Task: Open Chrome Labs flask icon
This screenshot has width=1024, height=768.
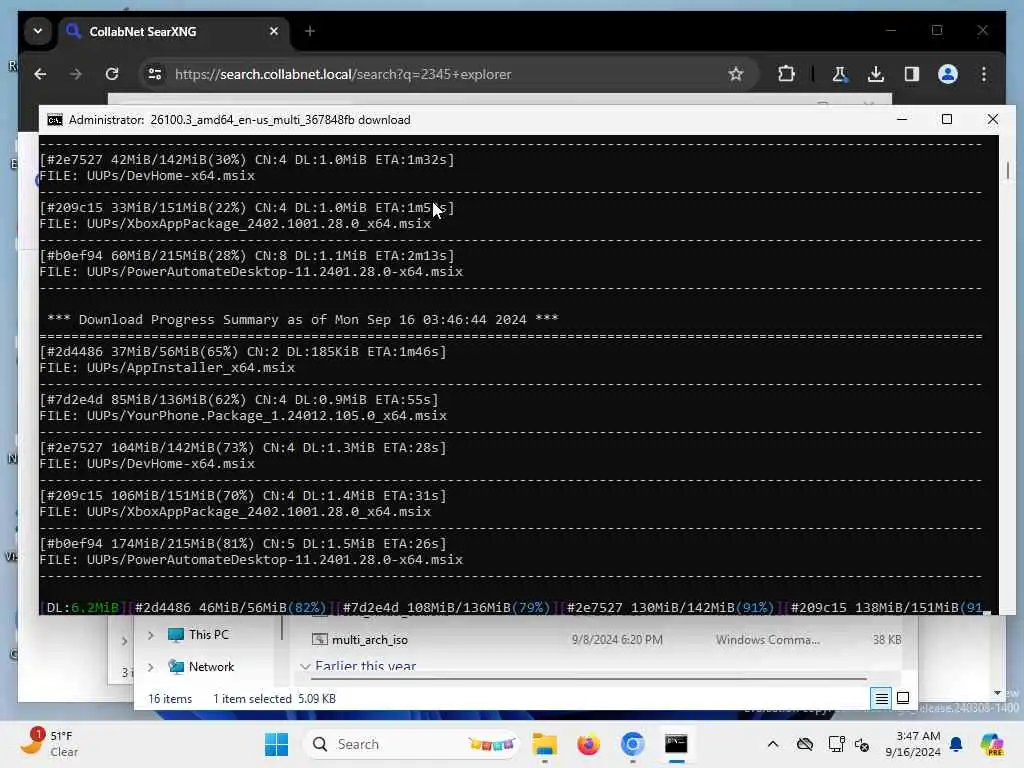Action: [840, 74]
